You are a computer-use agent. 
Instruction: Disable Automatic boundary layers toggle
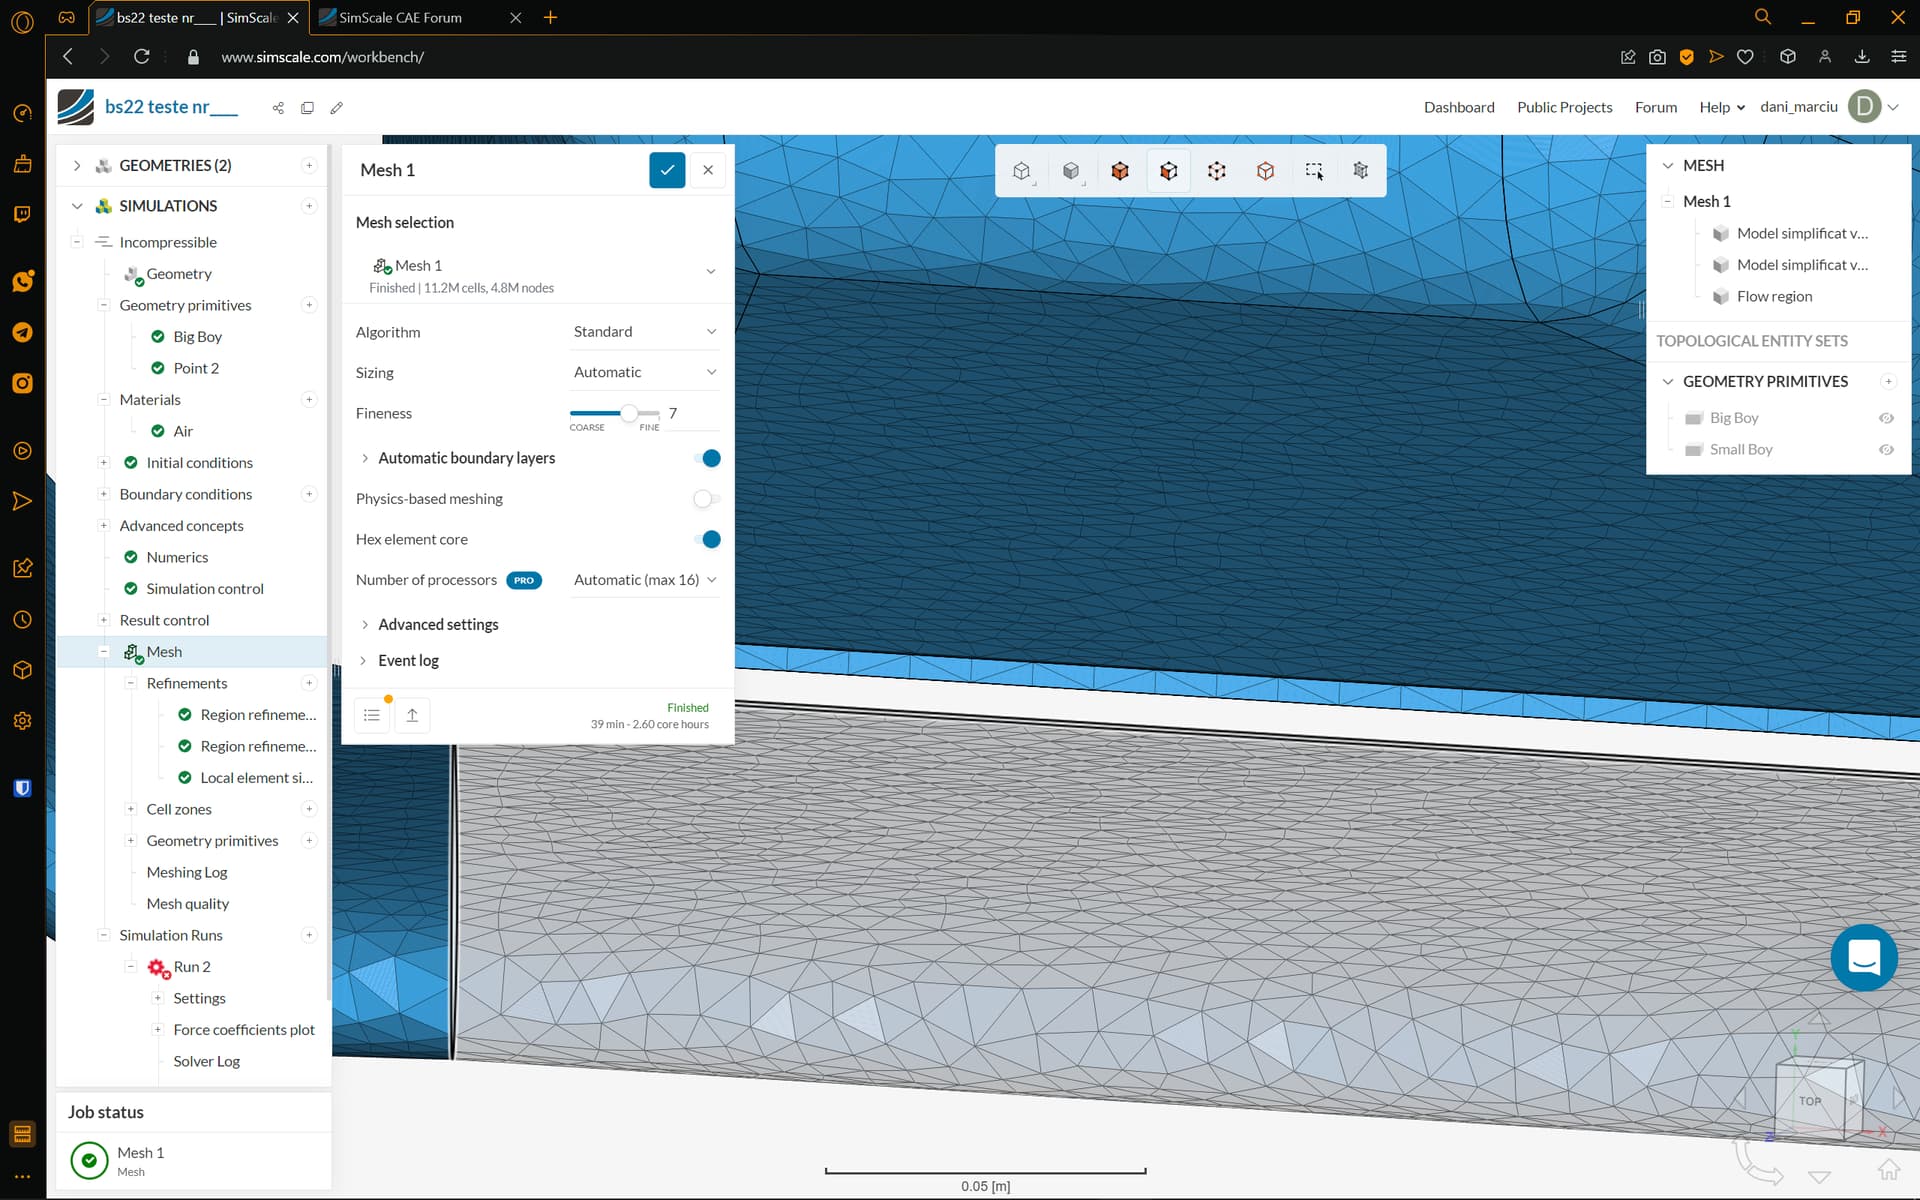[x=707, y=458]
